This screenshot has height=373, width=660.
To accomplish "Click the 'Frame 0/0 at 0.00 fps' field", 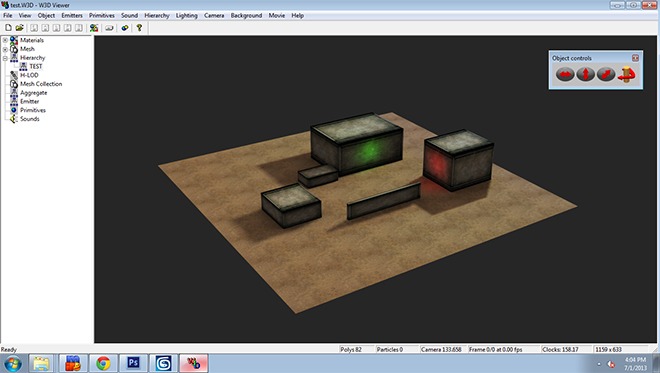I will [x=503, y=349].
